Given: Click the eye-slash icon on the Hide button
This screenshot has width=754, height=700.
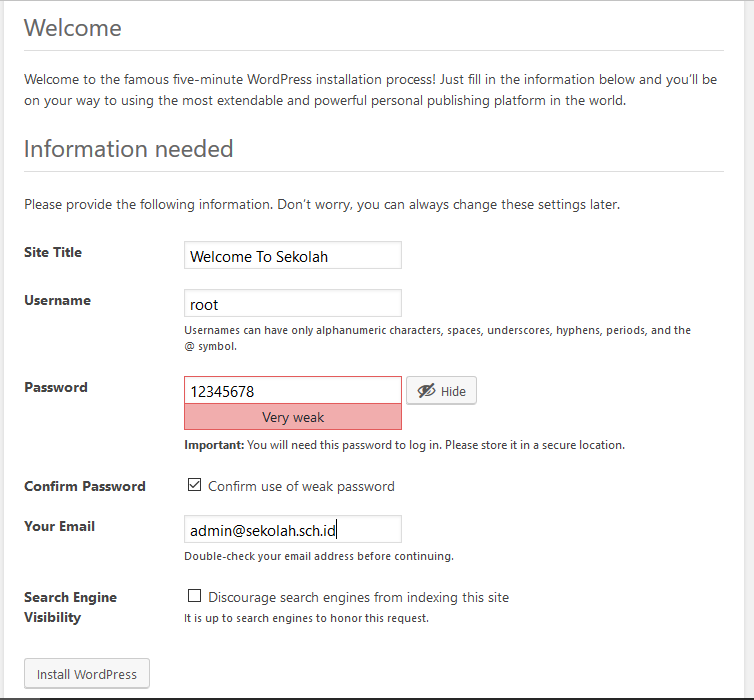Looking at the screenshot, I should (x=427, y=391).
